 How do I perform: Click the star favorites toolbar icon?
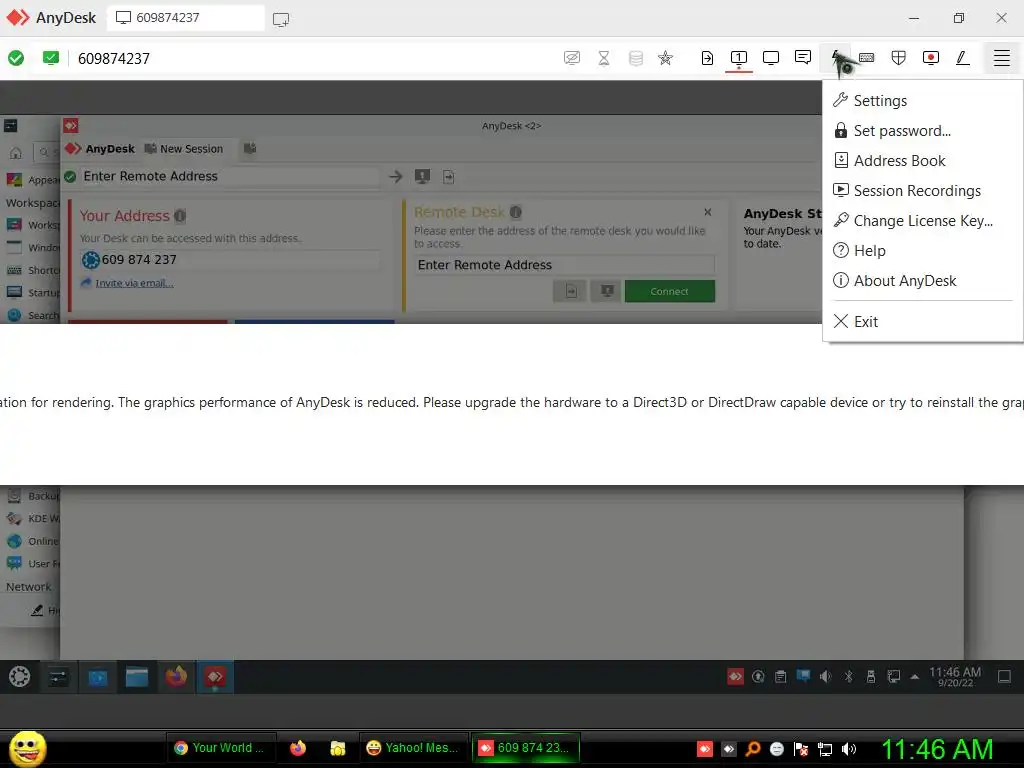665,58
